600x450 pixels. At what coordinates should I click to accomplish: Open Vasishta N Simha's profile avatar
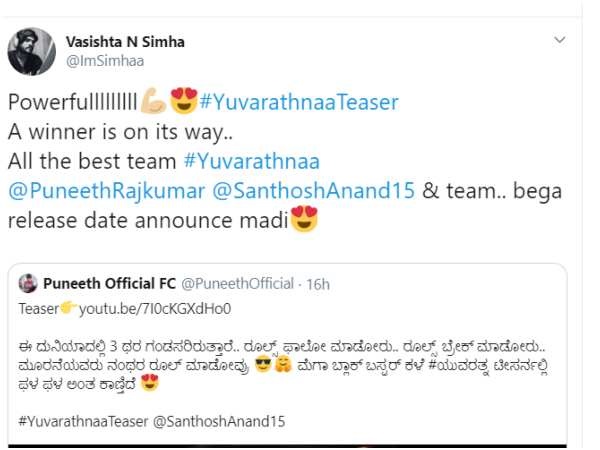[x=31, y=51]
